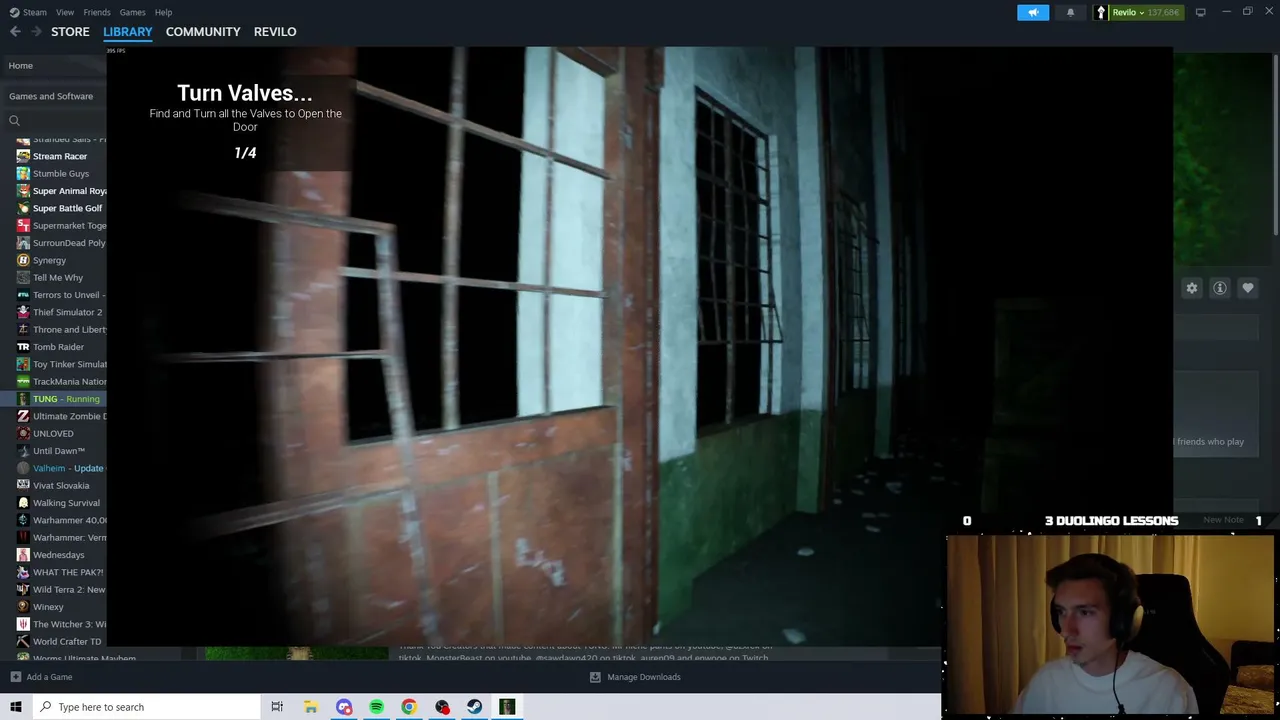Click the Windows taskbar search box
The image size is (1280, 720).
click(x=146, y=707)
